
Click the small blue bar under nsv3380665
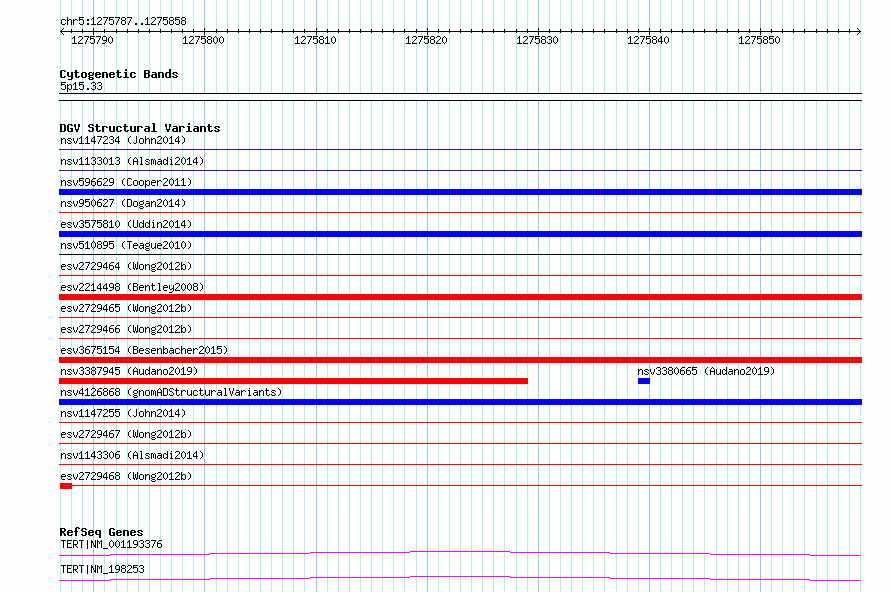[x=644, y=381]
